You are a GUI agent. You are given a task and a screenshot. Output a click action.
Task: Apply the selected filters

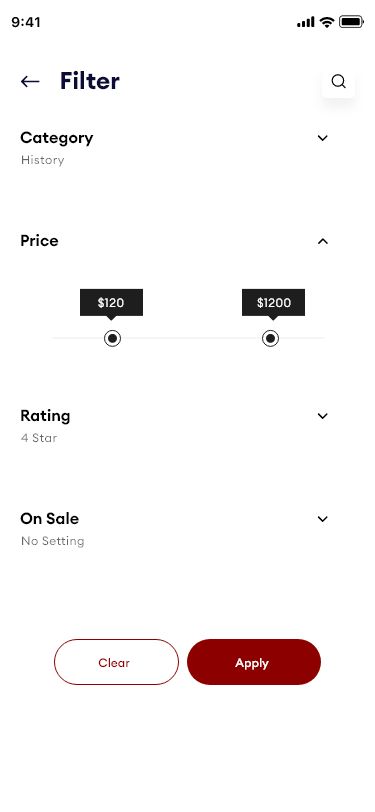254,662
